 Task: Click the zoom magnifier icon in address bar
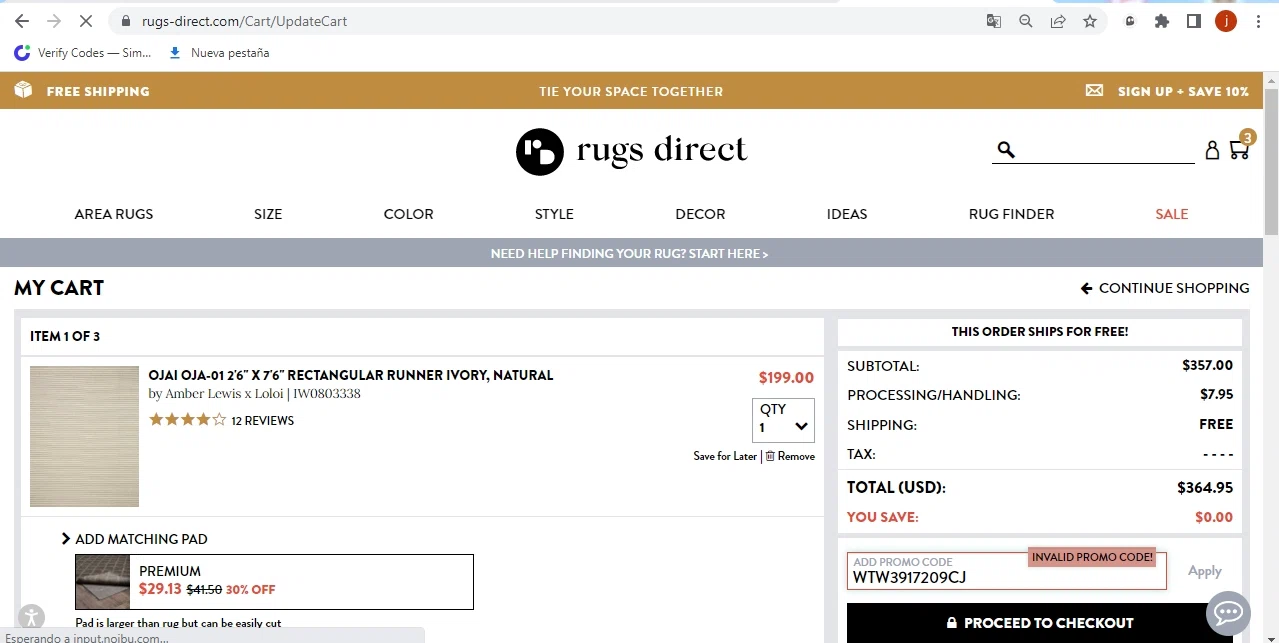pyautogui.click(x=1025, y=21)
